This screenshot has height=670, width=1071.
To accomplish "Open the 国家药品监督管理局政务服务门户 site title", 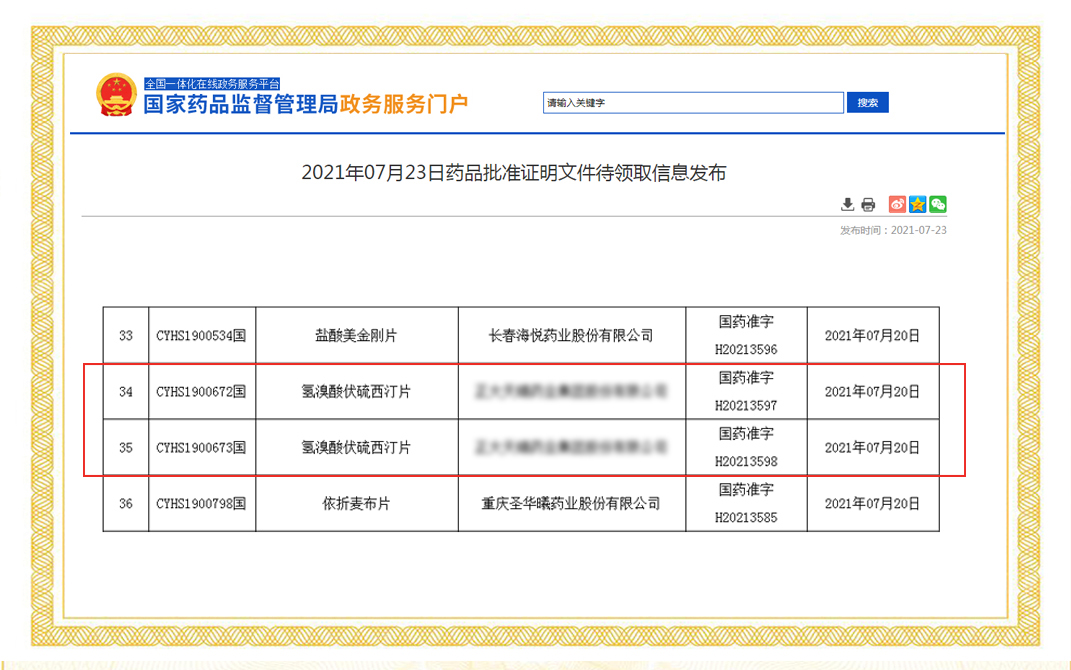I will click(305, 105).
